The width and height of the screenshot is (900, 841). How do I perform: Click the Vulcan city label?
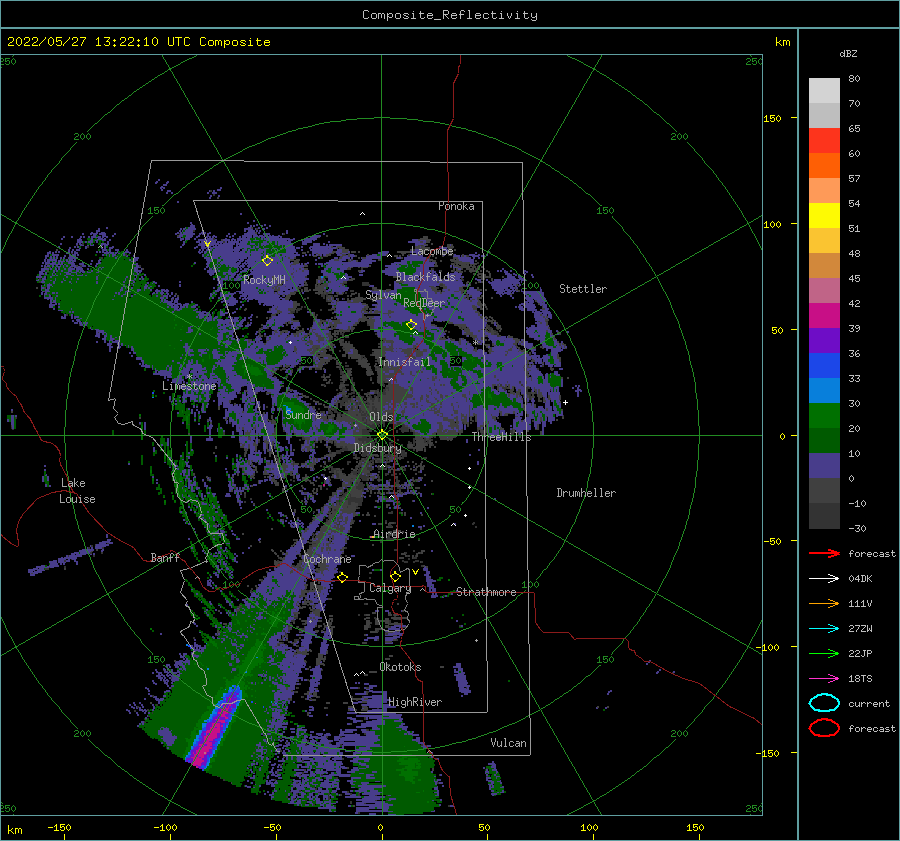tap(508, 743)
